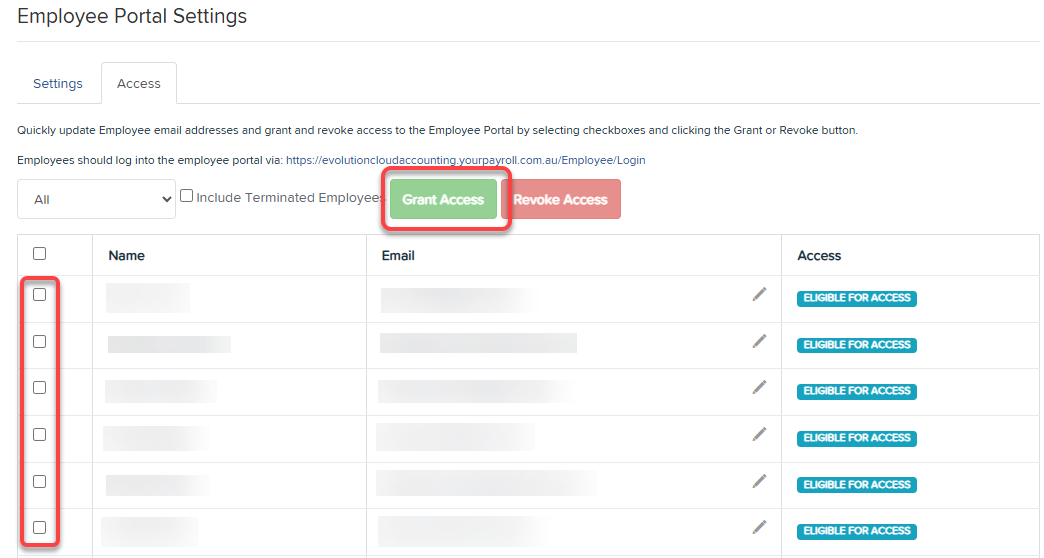Tick the select-all checkbox in the table header
The image size is (1044, 558).
tap(40, 254)
